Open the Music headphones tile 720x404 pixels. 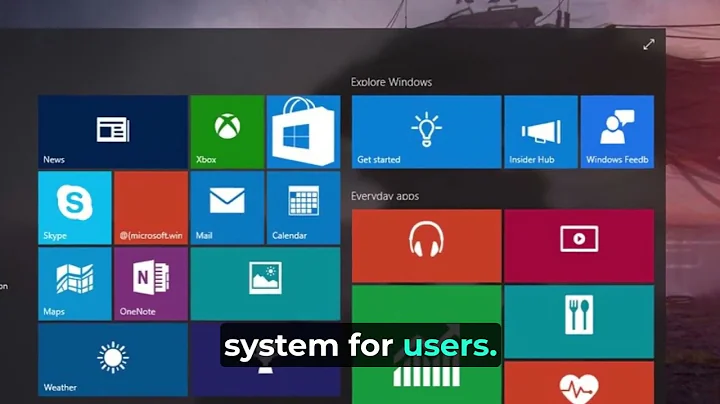click(x=427, y=246)
